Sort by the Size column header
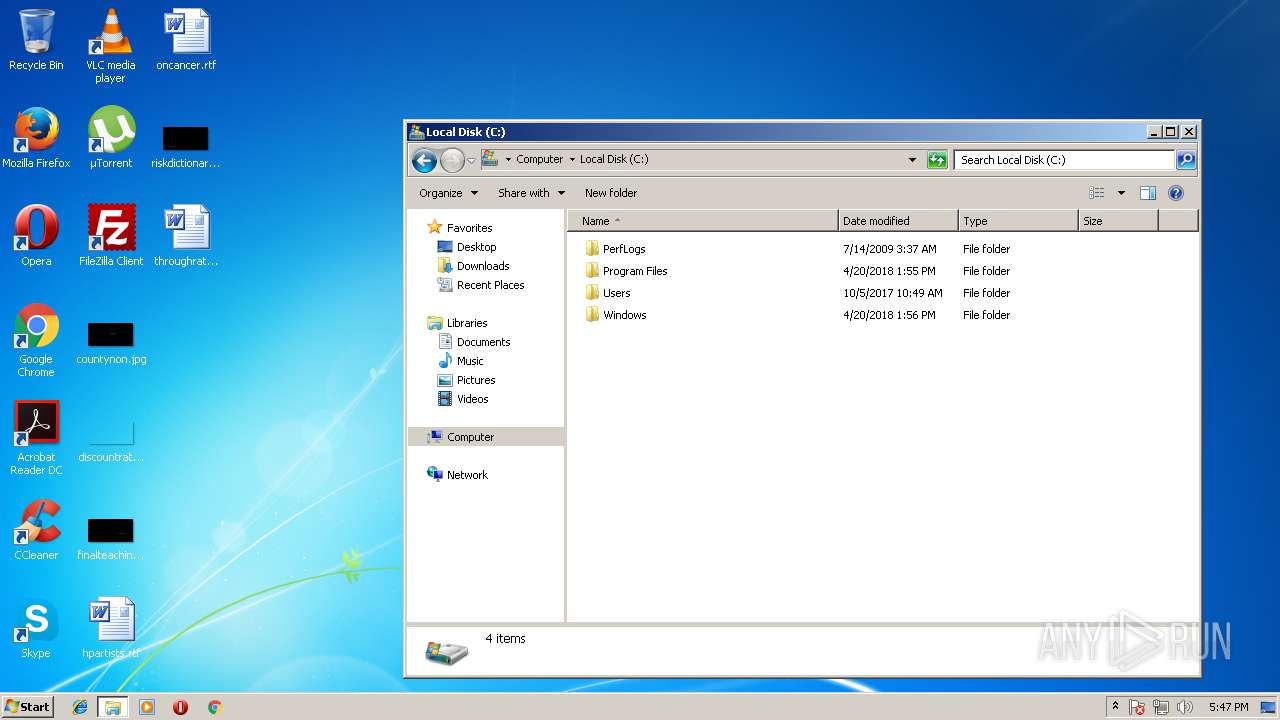Viewport: 1280px width, 720px height. 1118,221
